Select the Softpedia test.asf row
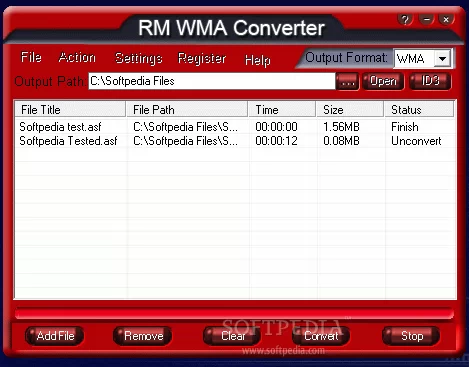Screen dimensions: 469x367 click(235, 127)
